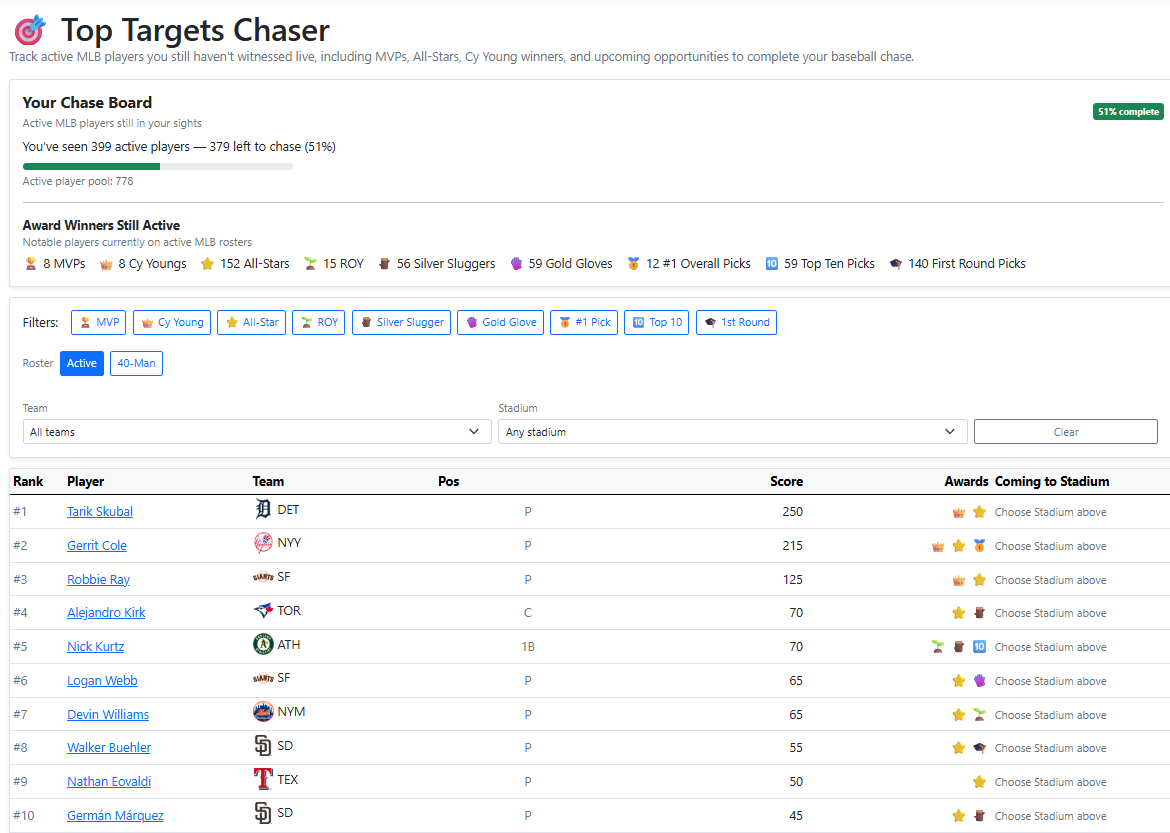
Task: Click Nick Kurtz's 1B position cell
Action: pyautogui.click(x=528, y=646)
